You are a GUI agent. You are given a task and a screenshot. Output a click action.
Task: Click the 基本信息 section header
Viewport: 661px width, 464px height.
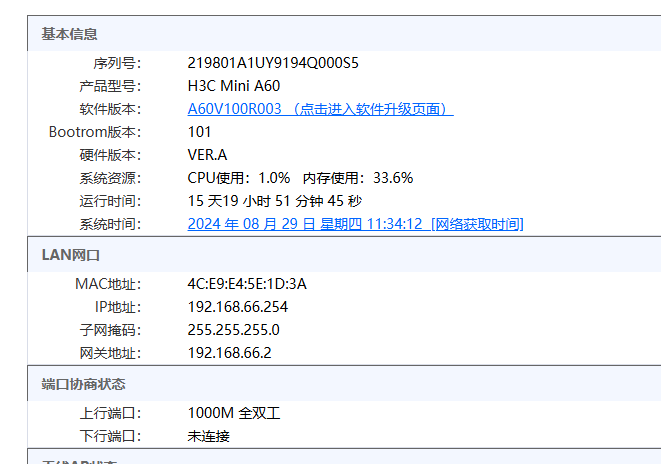pos(70,34)
